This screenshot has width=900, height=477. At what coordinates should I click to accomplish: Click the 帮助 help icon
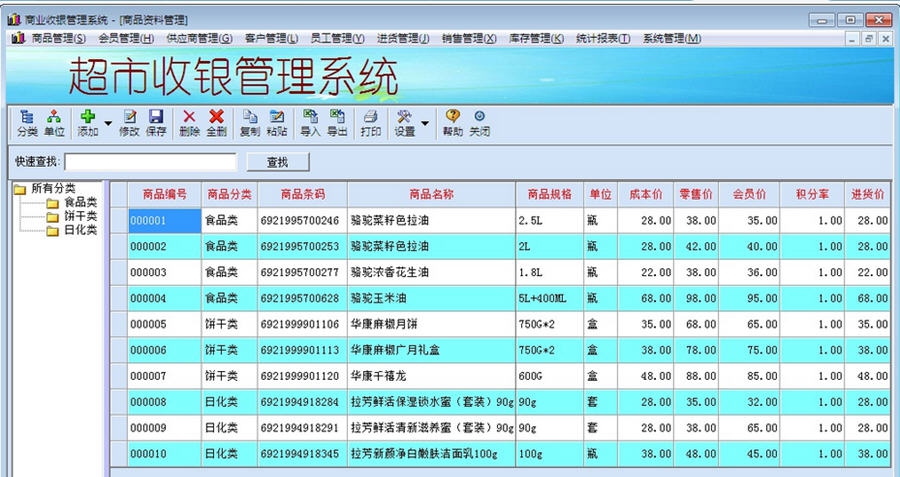pos(452,123)
